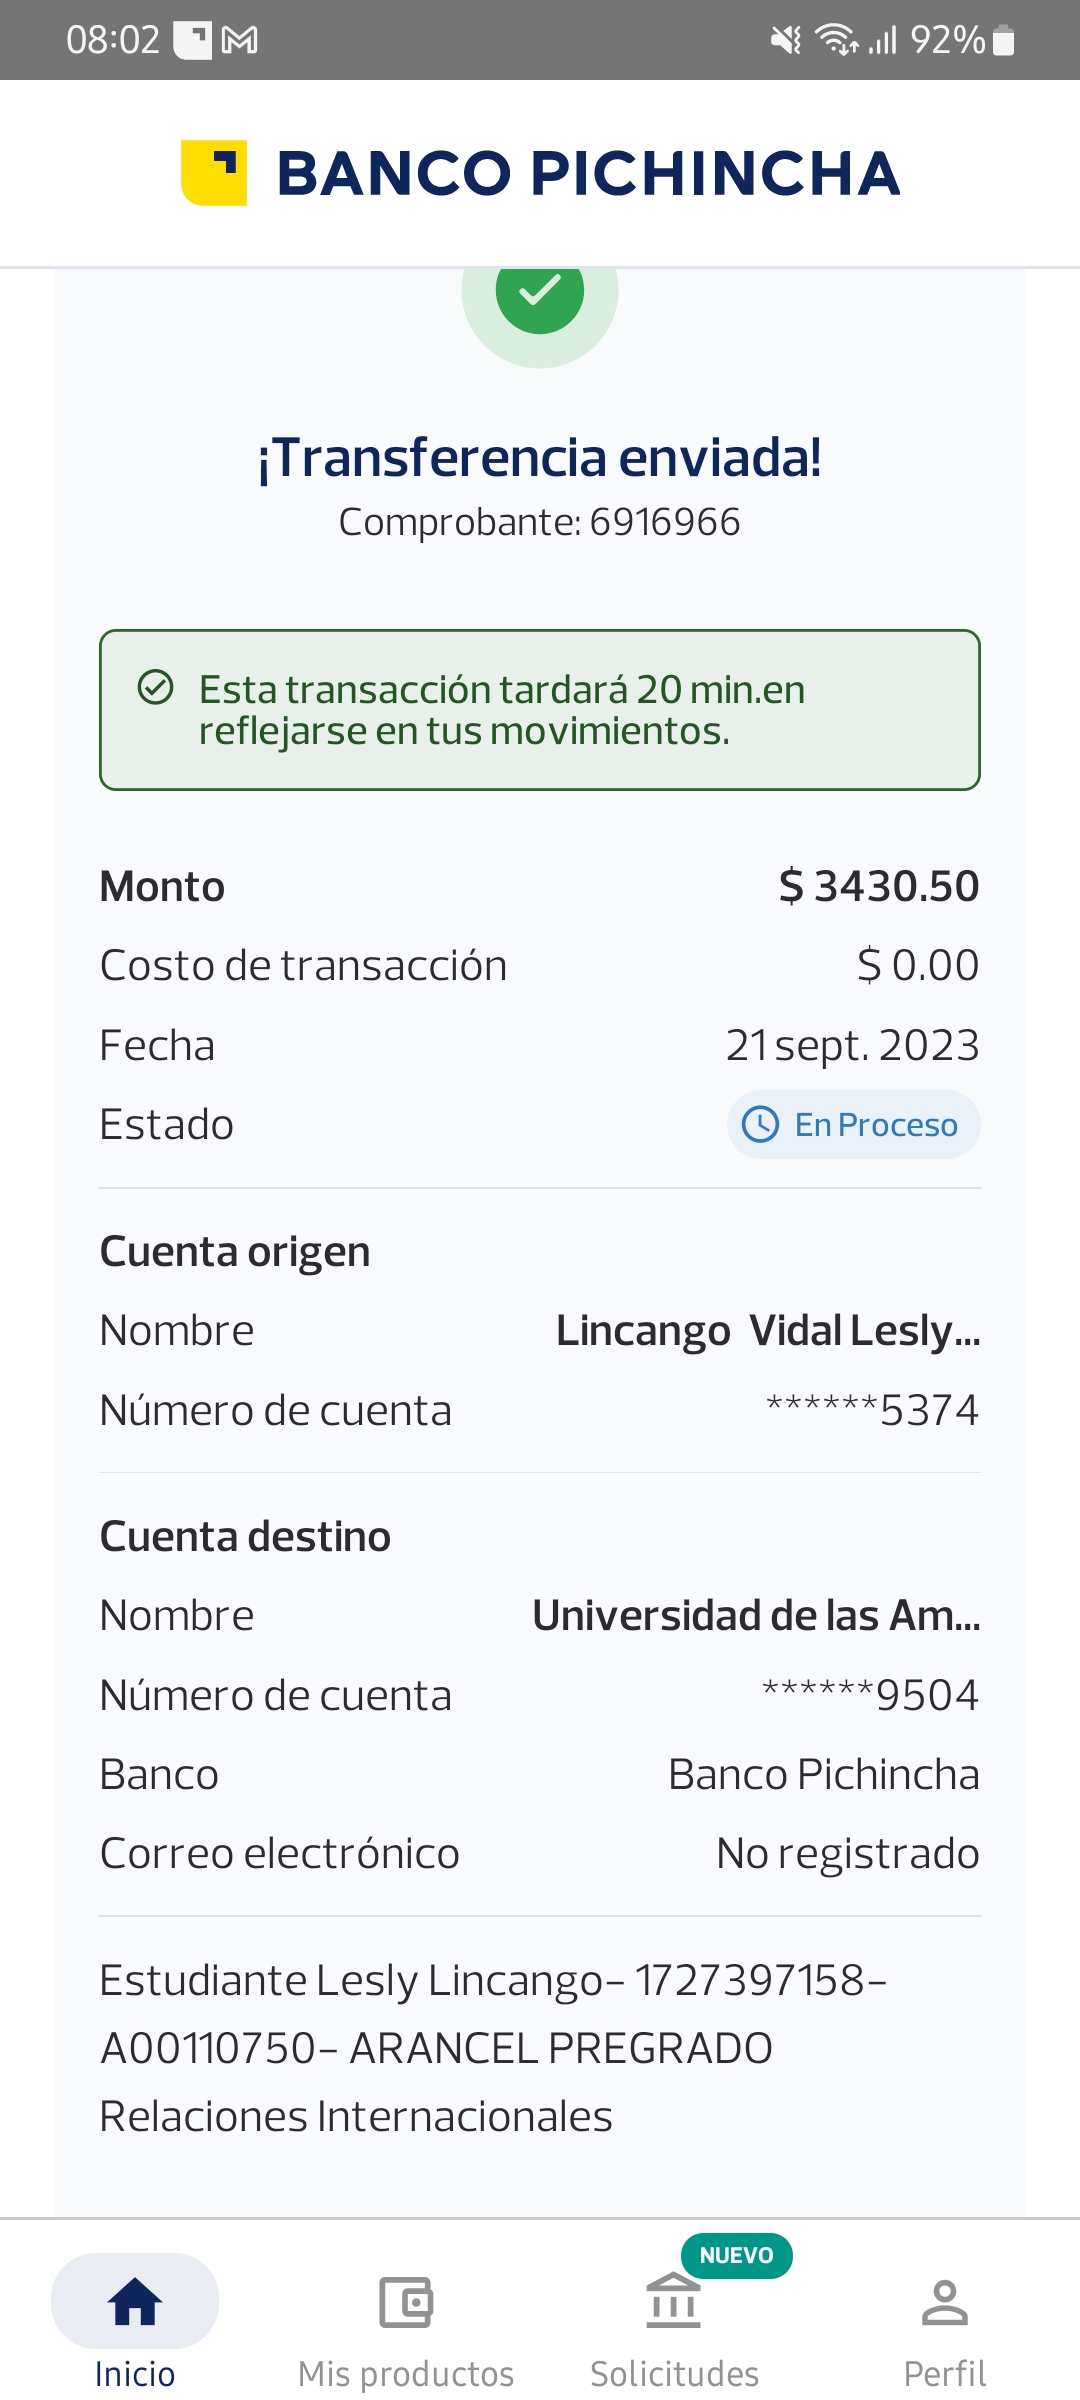This screenshot has width=1080, height=2400.
Task: Tap the En Proceso status badge
Action: (853, 1125)
